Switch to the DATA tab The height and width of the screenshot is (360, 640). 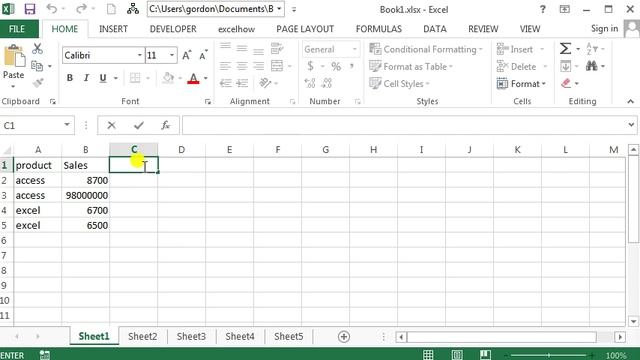coord(435,29)
